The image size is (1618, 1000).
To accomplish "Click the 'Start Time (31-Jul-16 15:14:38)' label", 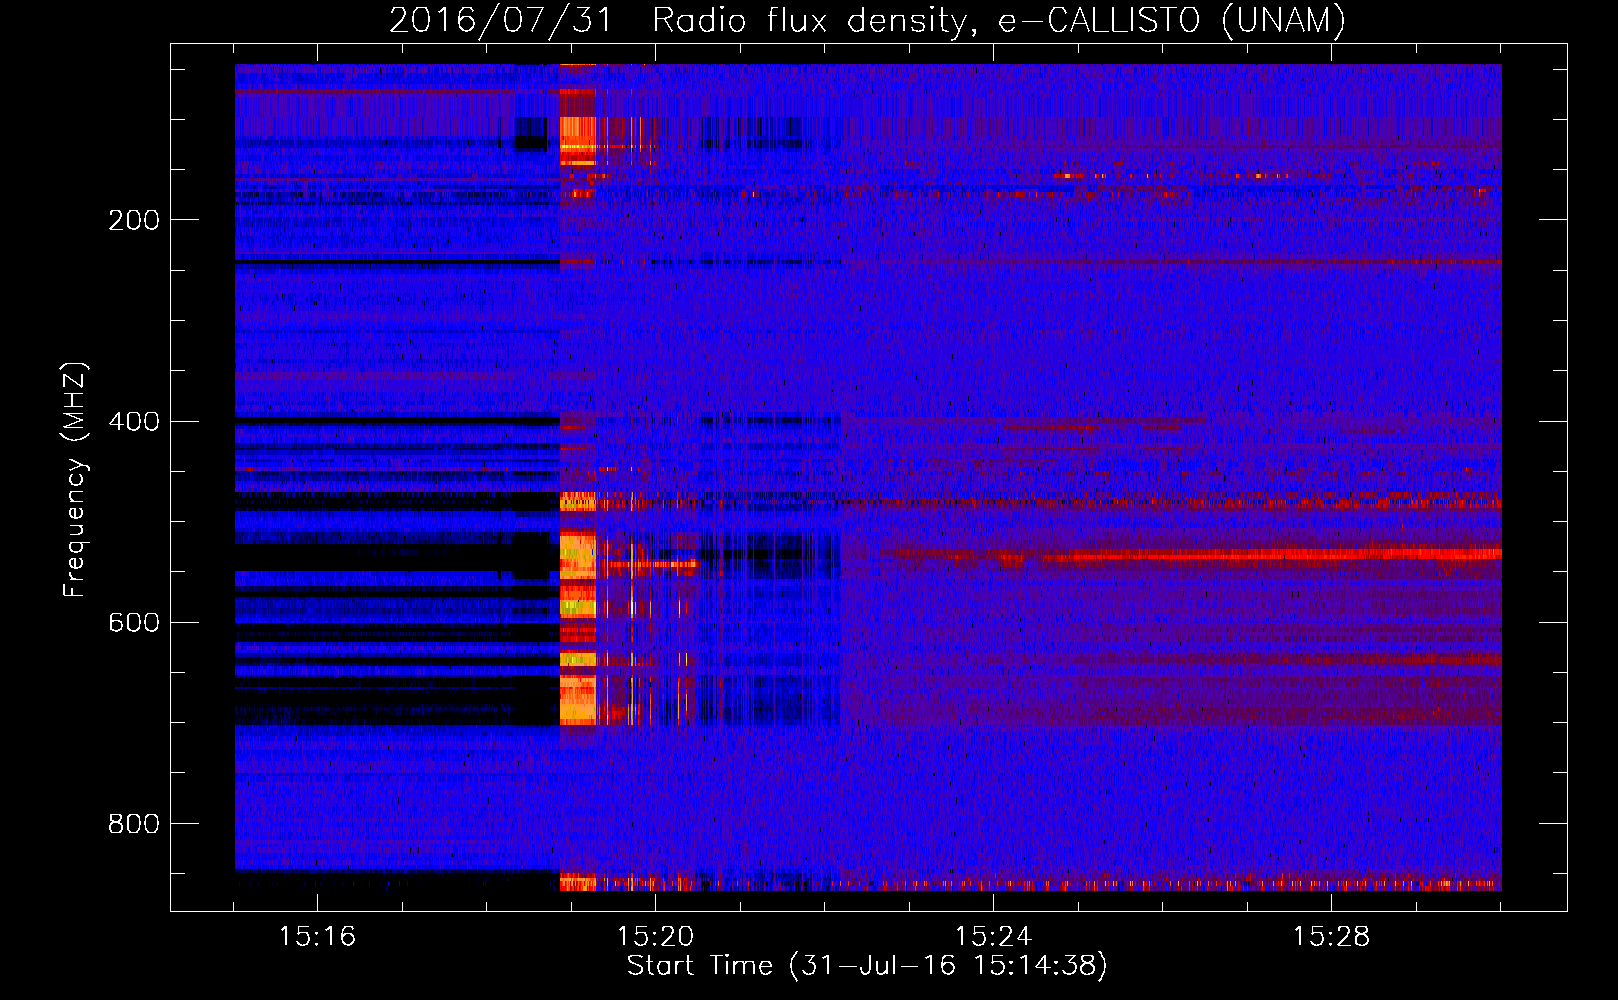I will point(867,966).
